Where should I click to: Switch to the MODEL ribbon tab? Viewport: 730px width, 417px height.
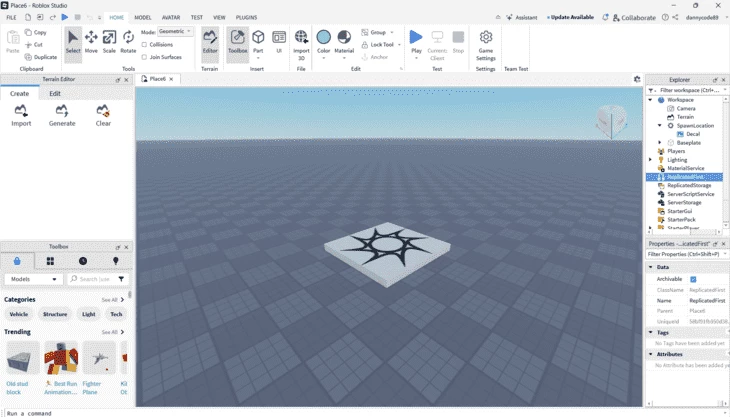coord(142,17)
